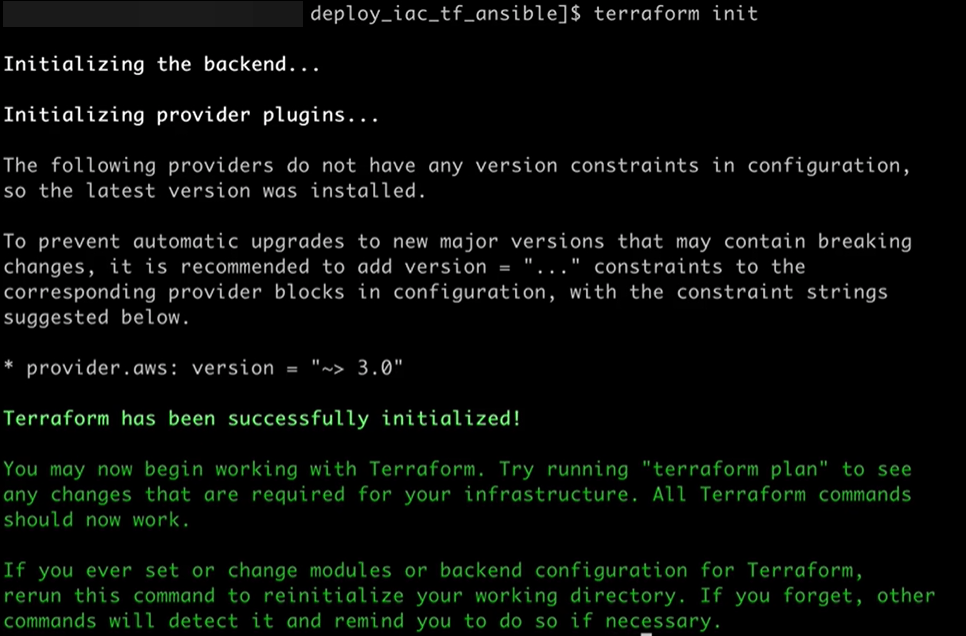The height and width of the screenshot is (636, 966).
Task: Click the line starting "any changes that are required"
Action: pos(456,494)
